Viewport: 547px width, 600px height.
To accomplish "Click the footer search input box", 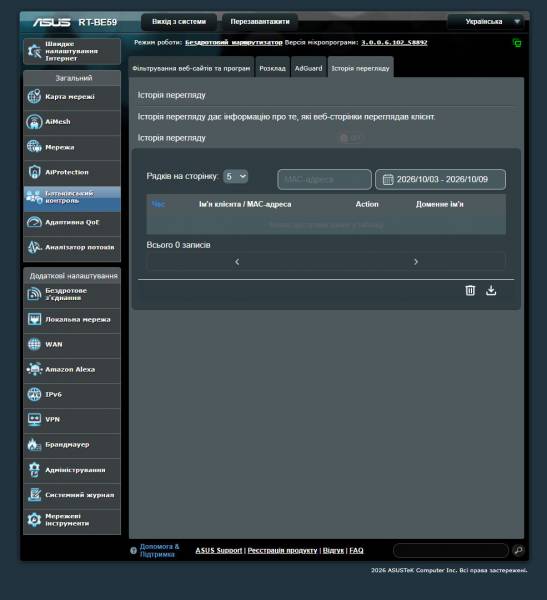I will [x=451, y=550].
